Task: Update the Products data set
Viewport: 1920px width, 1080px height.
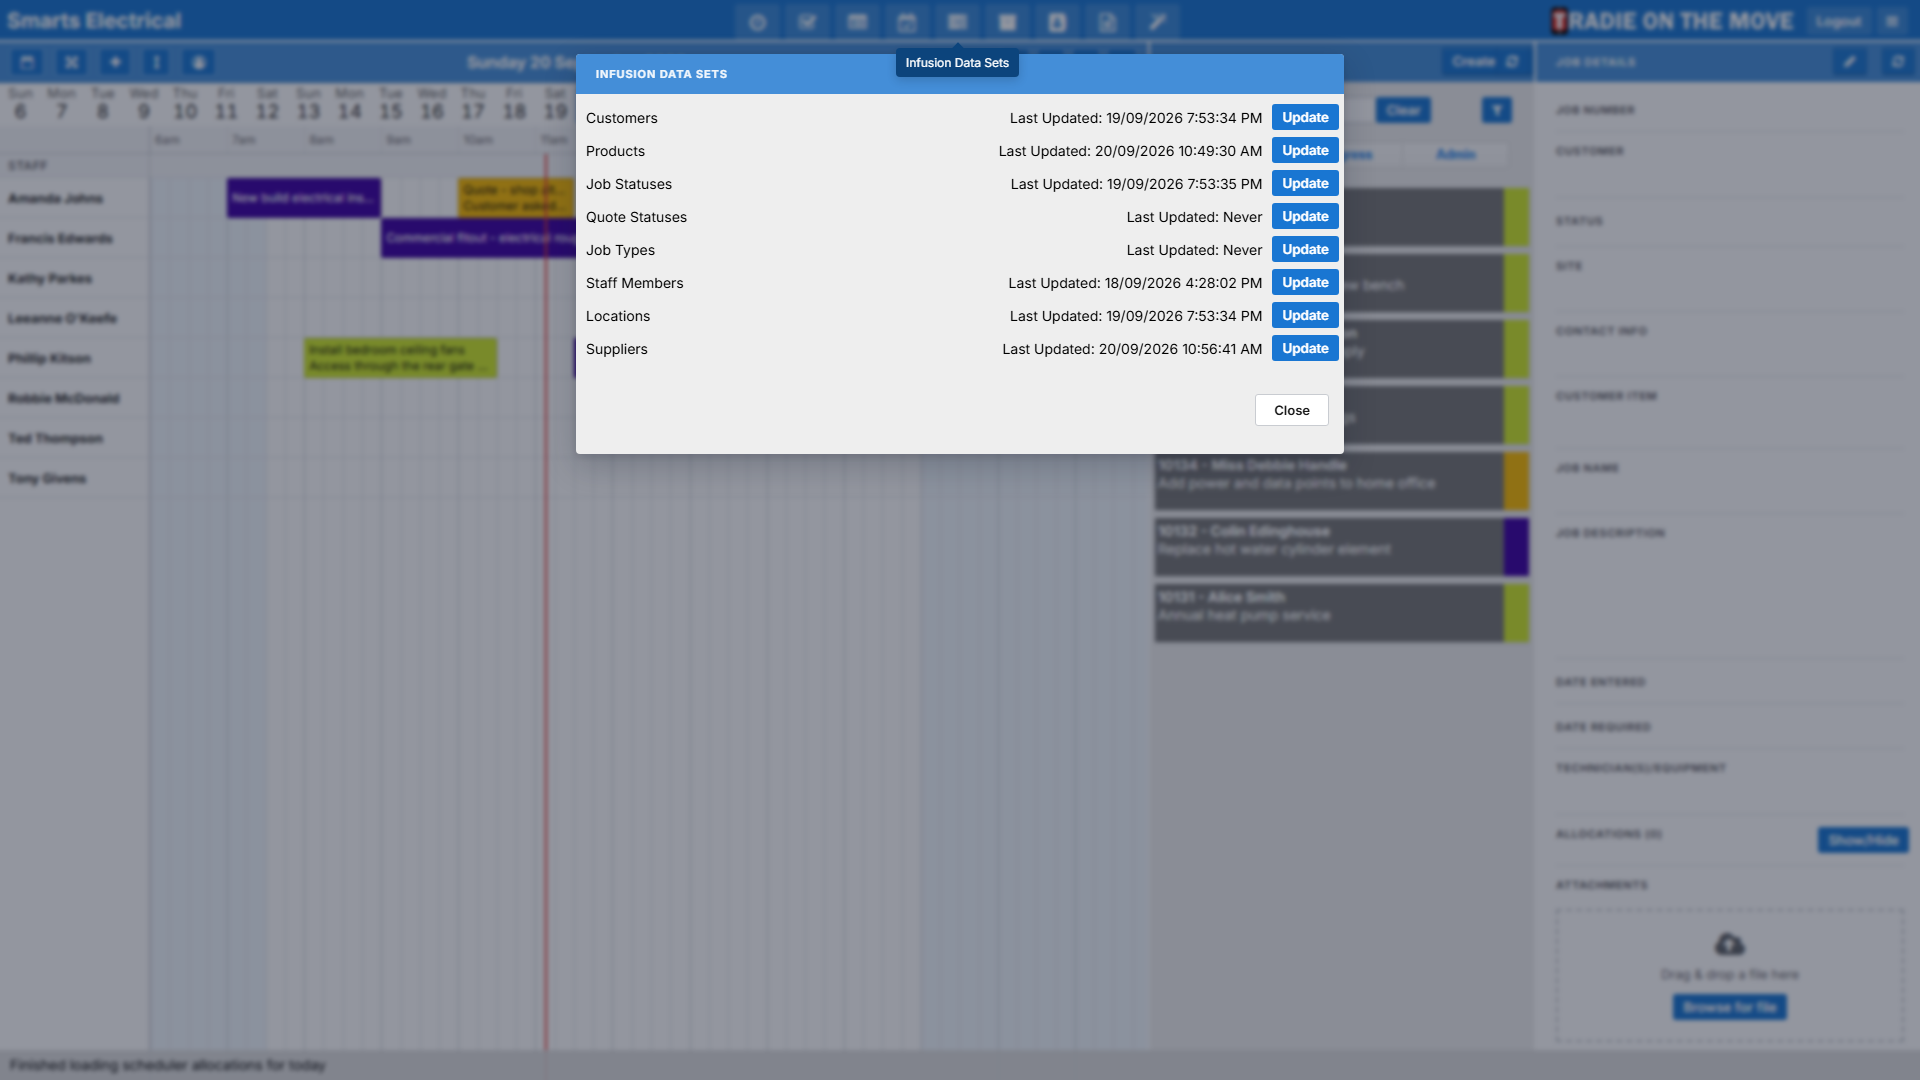Action: tap(1305, 150)
